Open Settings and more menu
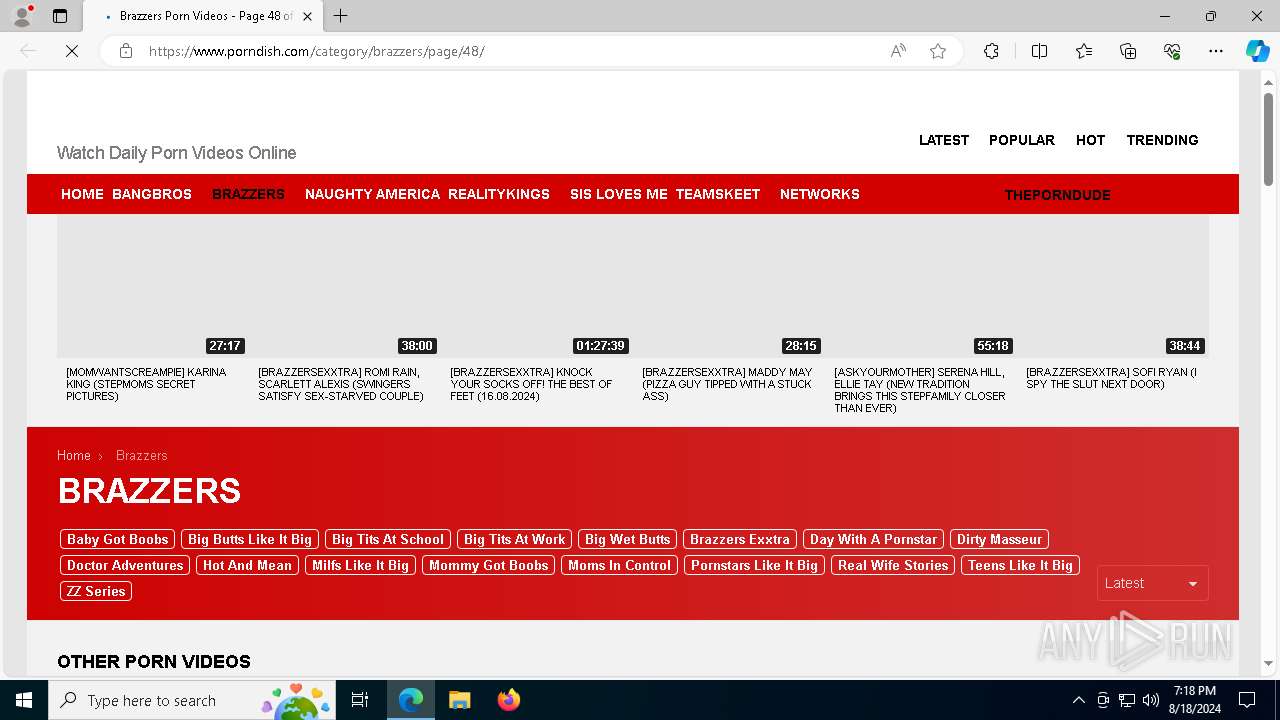 point(1216,51)
